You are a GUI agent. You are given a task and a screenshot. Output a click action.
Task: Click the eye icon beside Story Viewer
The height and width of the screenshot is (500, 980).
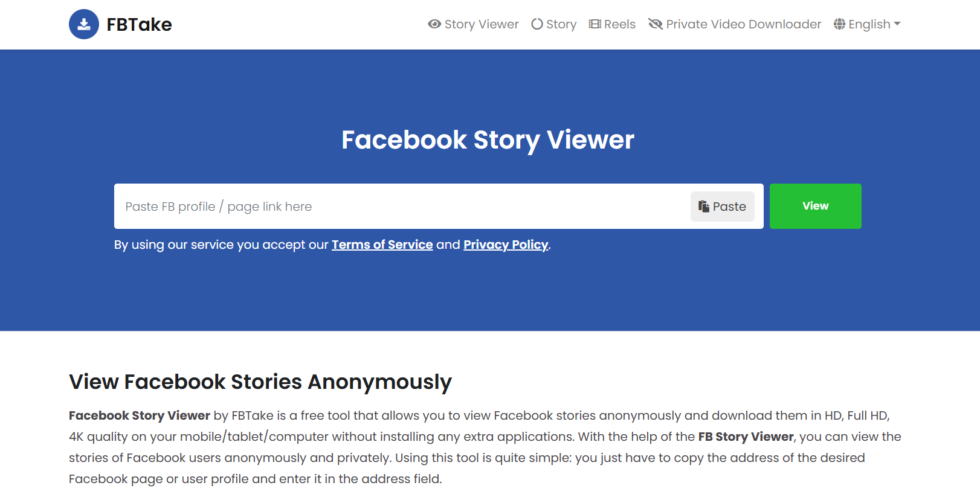(x=434, y=24)
